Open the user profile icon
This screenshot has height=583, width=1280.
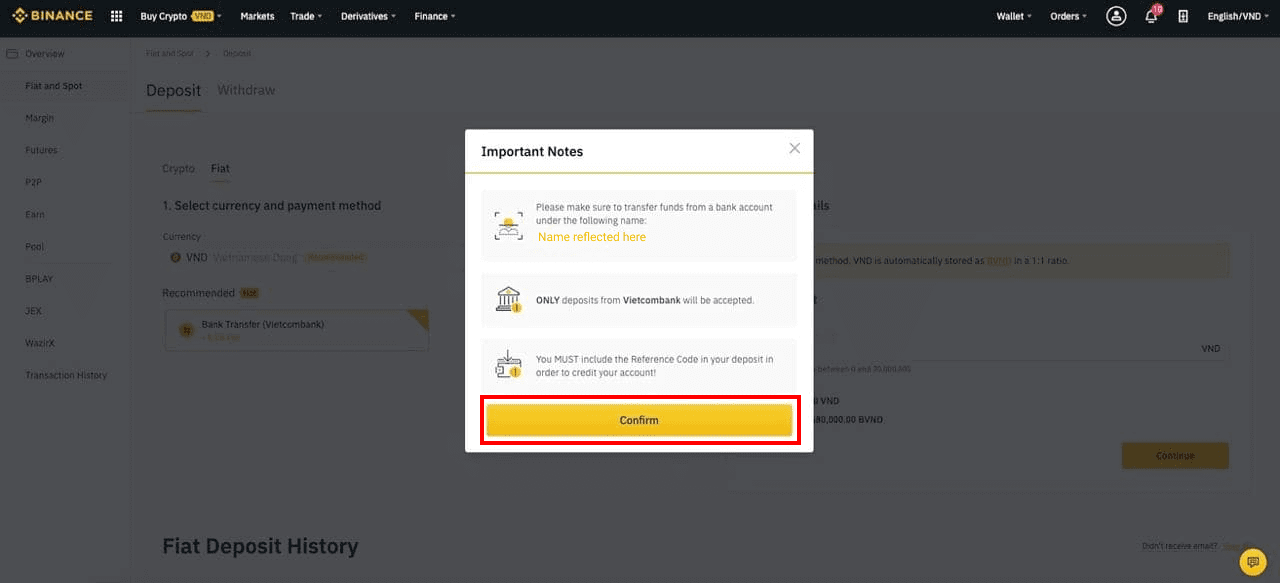tap(1116, 16)
